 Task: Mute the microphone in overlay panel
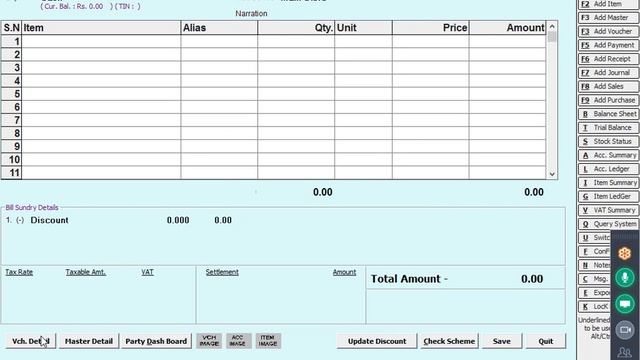pyautogui.click(x=624, y=278)
